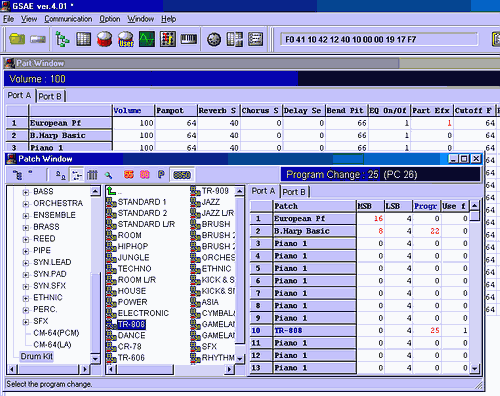Click the Volume : 100 level bar
The image size is (500, 396).
pos(252,79)
